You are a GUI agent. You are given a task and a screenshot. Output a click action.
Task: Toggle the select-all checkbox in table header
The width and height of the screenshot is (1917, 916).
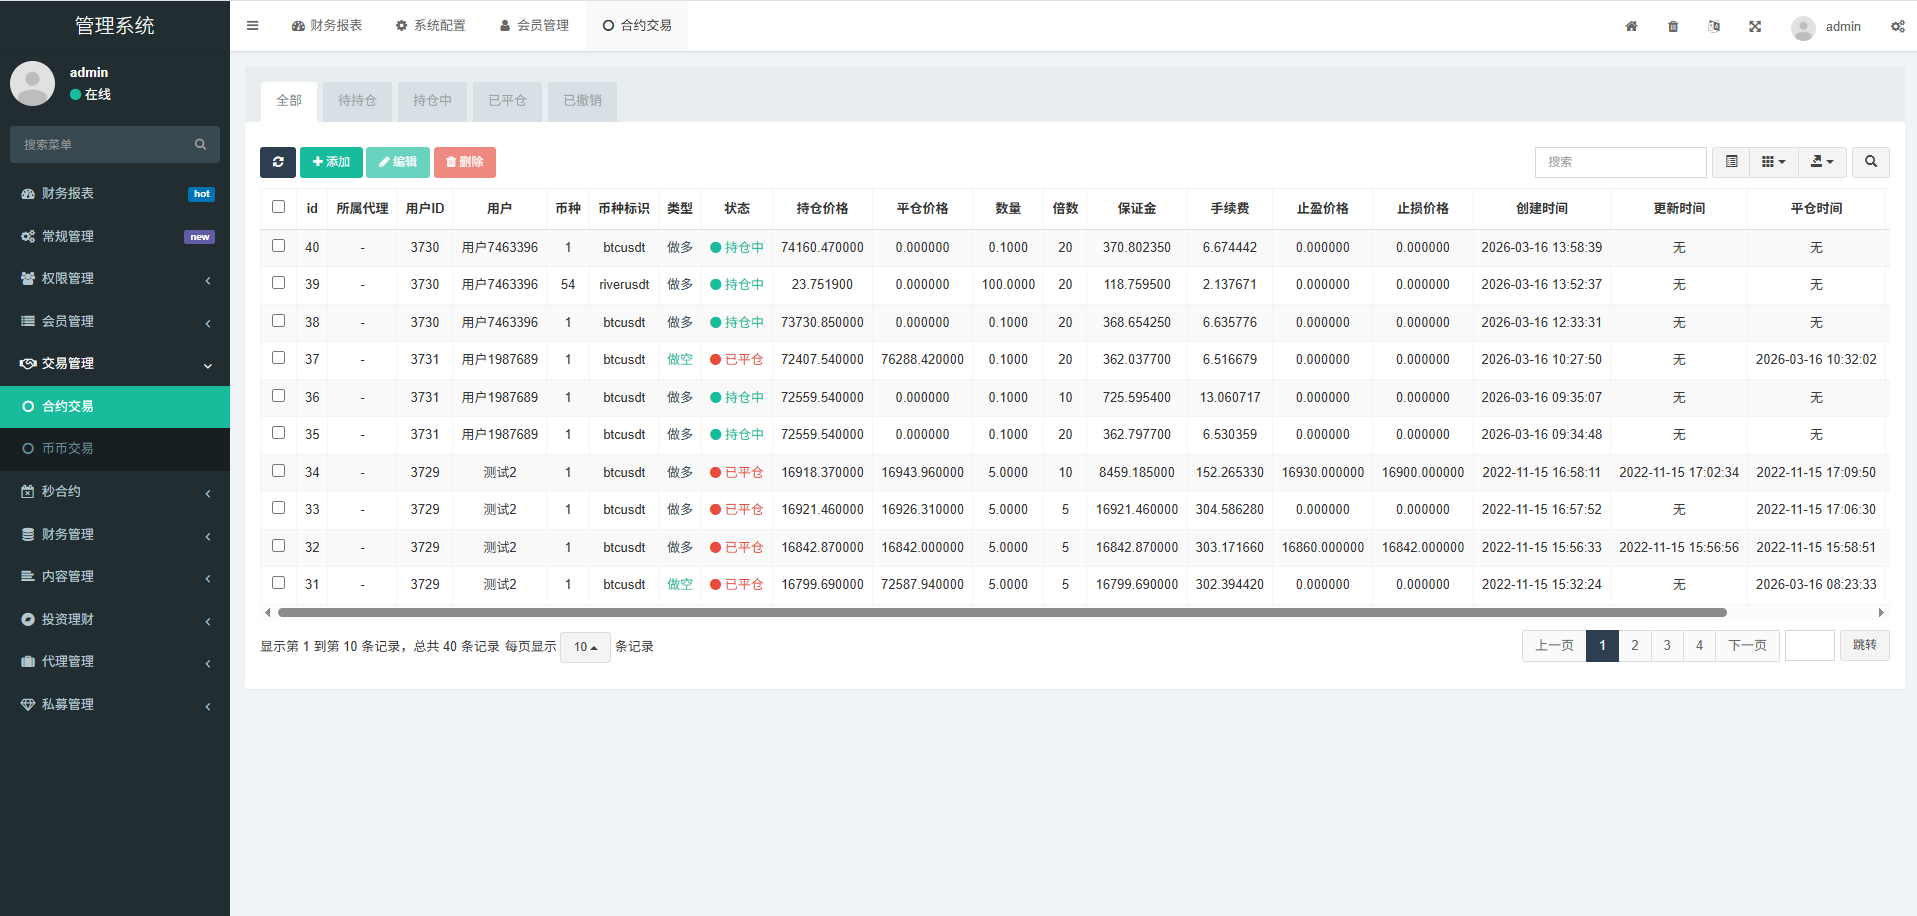coord(279,207)
